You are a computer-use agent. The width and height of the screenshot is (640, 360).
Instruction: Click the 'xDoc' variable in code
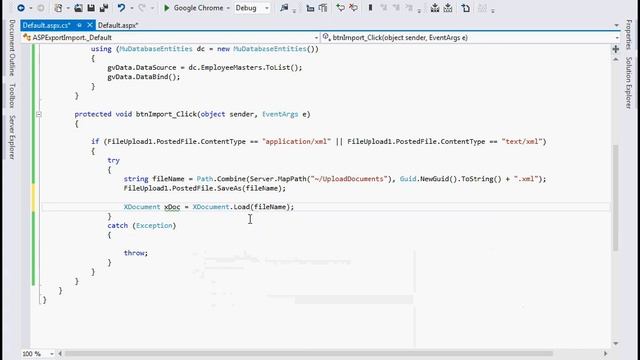pyautogui.click(x=172, y=207)
